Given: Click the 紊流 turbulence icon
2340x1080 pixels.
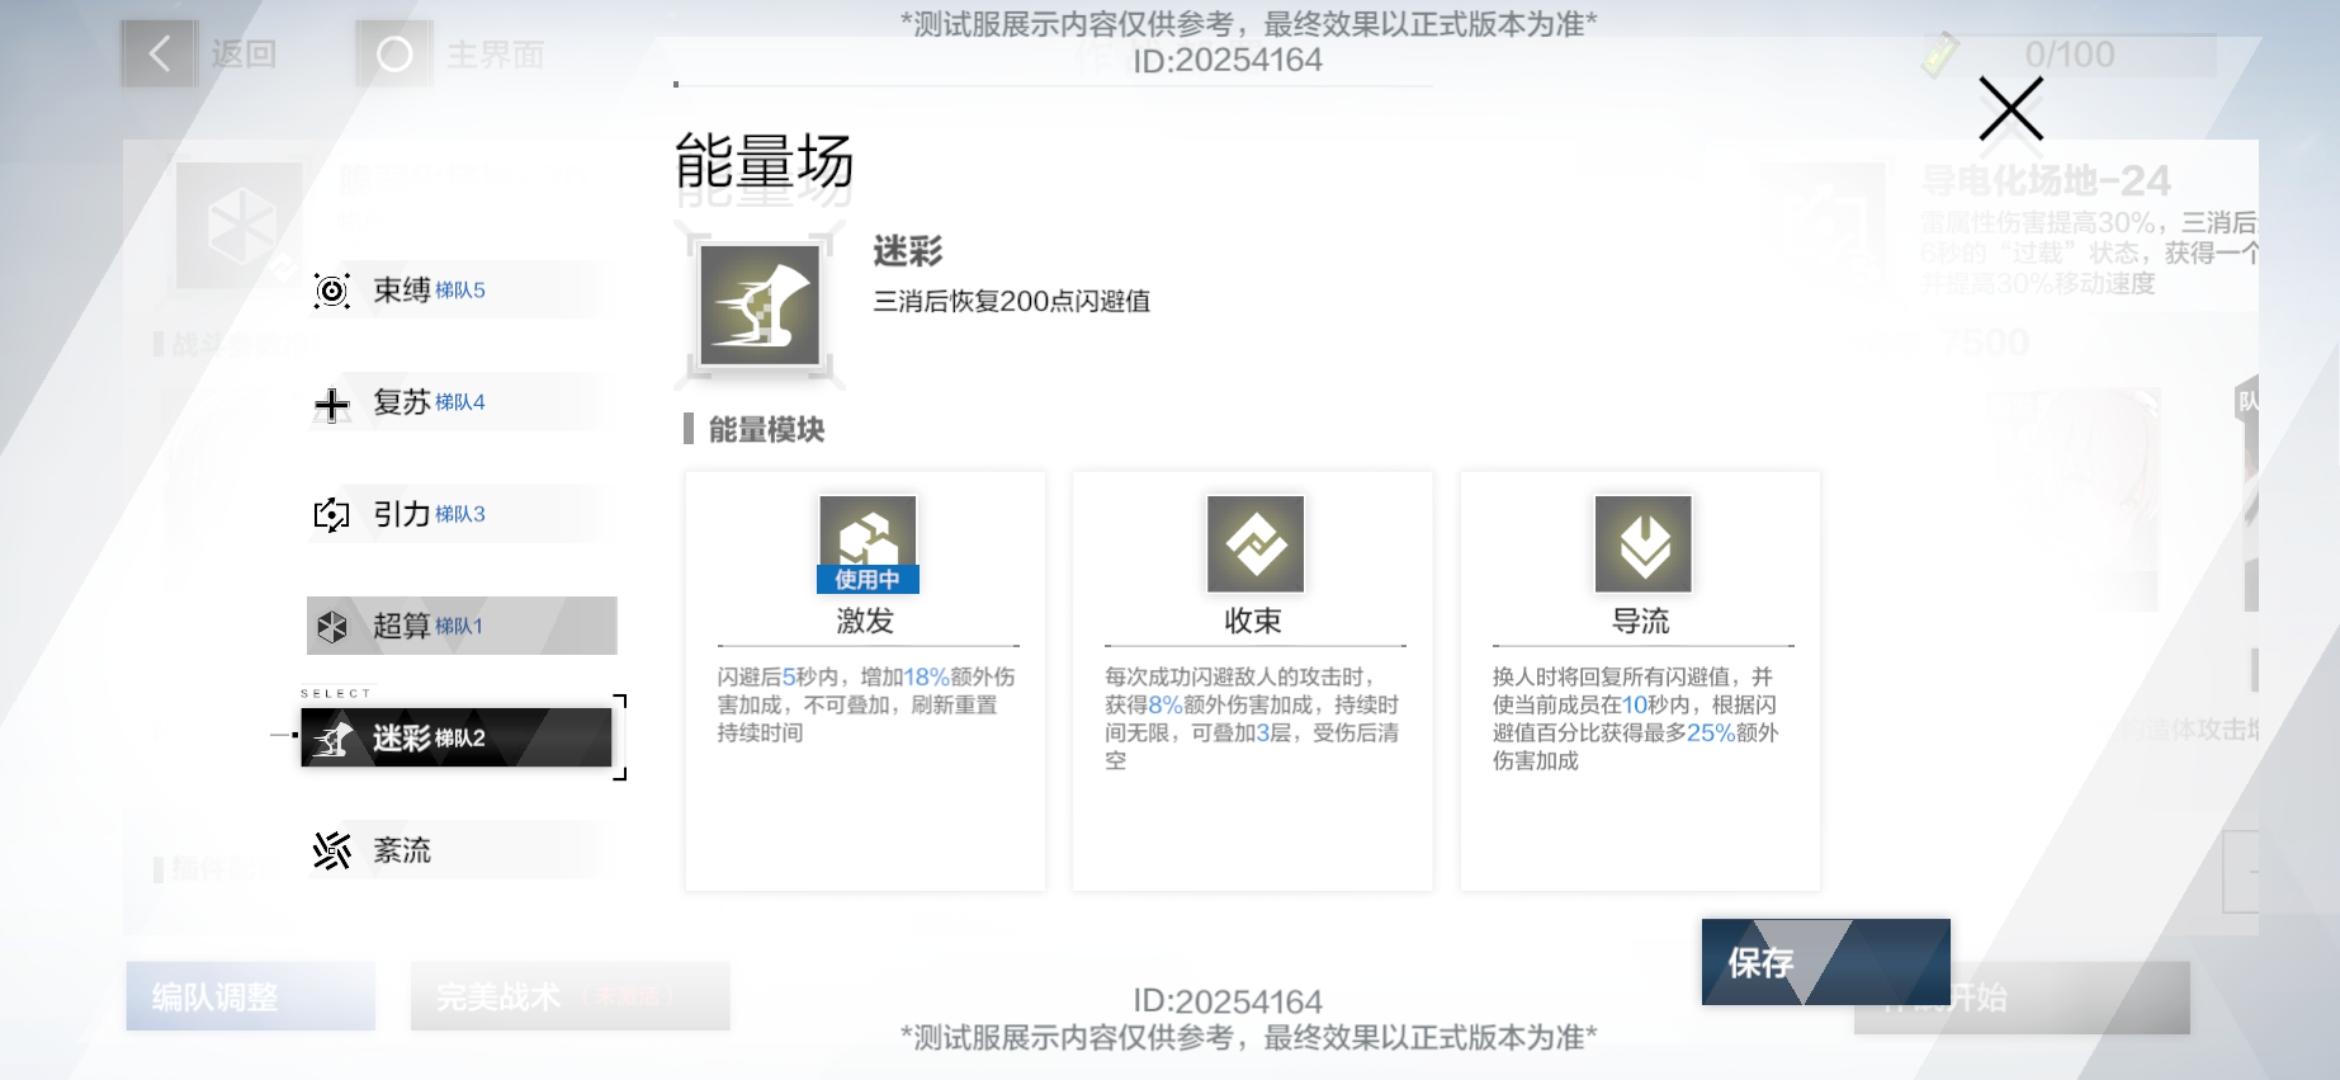Looking at the screenshot, I should click(331, 851).
